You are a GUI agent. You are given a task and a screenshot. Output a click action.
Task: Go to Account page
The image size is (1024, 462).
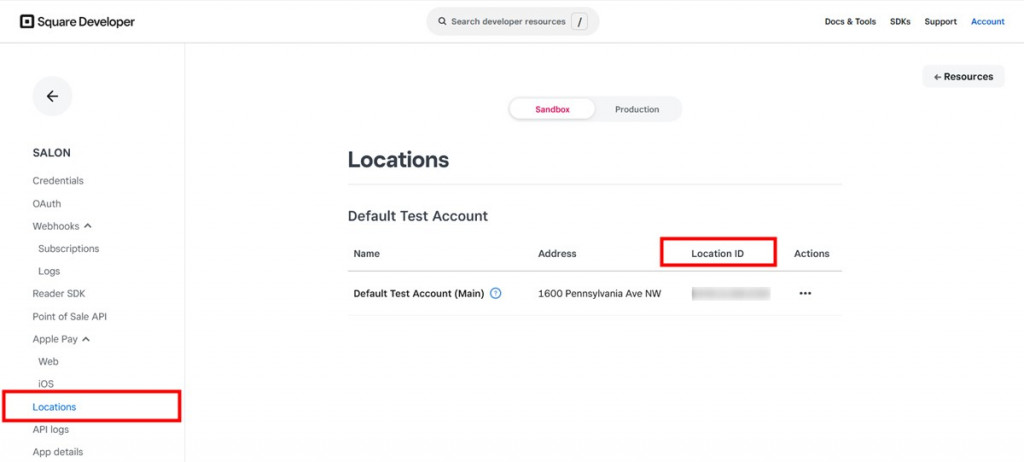988,21
